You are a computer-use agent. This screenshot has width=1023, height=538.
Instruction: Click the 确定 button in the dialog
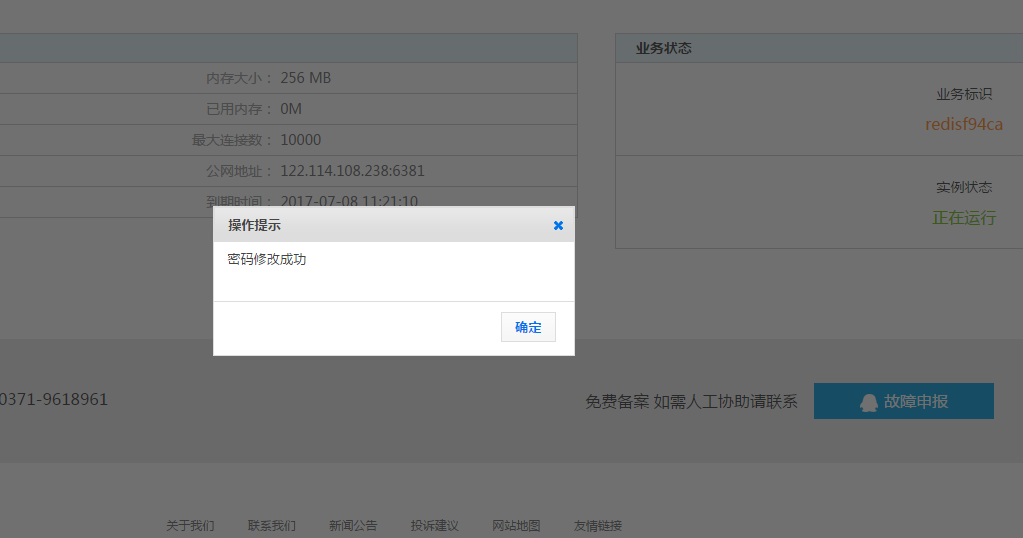(528, 327)
